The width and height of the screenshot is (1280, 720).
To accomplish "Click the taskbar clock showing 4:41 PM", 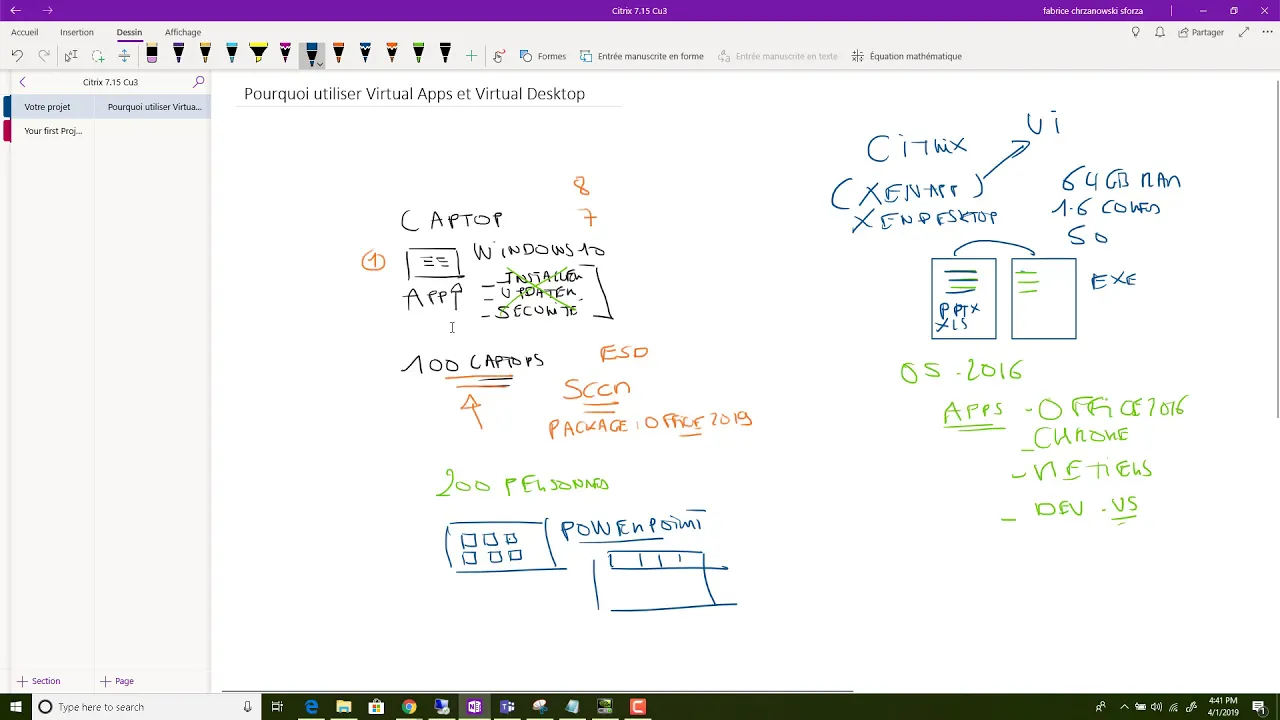I will [1223, 707].
